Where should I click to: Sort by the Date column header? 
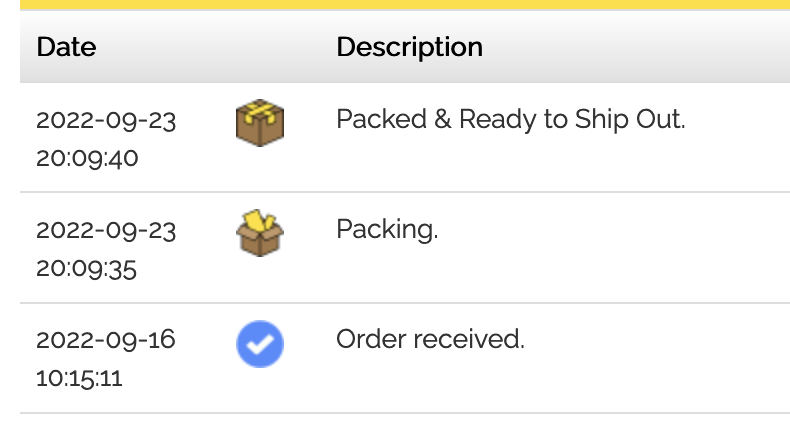coord(66,47)
